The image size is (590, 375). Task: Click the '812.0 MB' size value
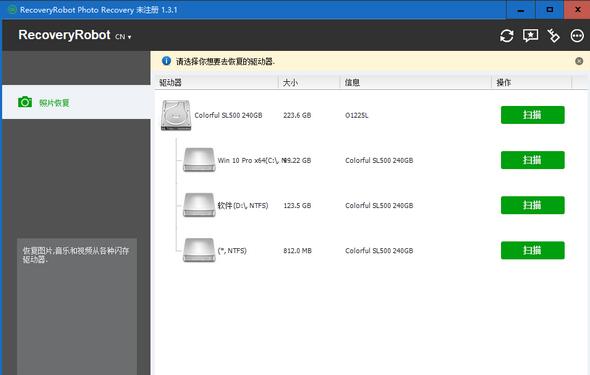coord(297,251)
